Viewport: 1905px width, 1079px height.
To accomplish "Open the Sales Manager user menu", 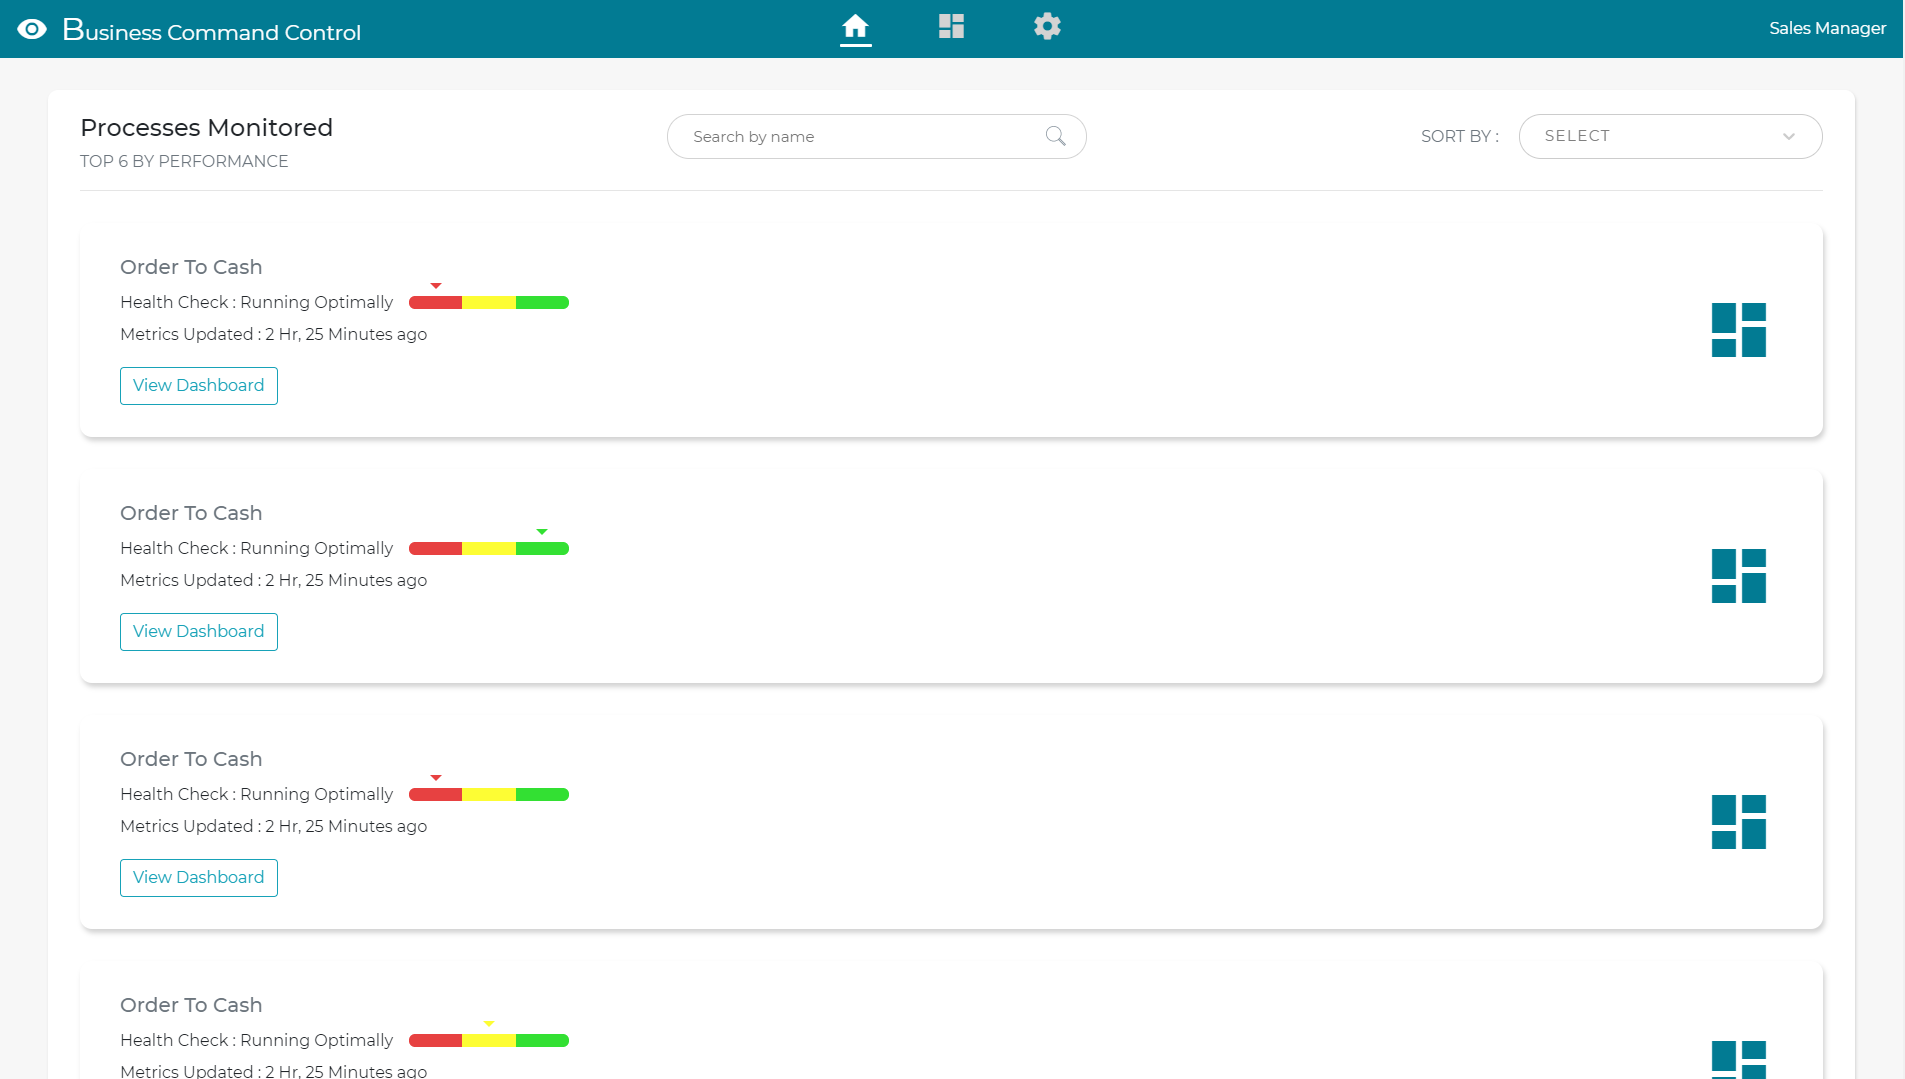I will 1827,29.
